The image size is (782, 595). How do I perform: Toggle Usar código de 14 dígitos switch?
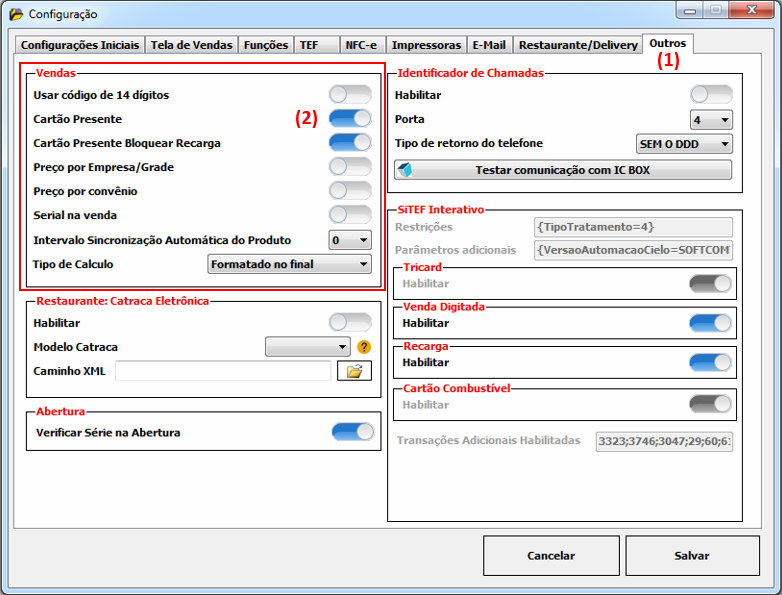(x=350, y=95)
